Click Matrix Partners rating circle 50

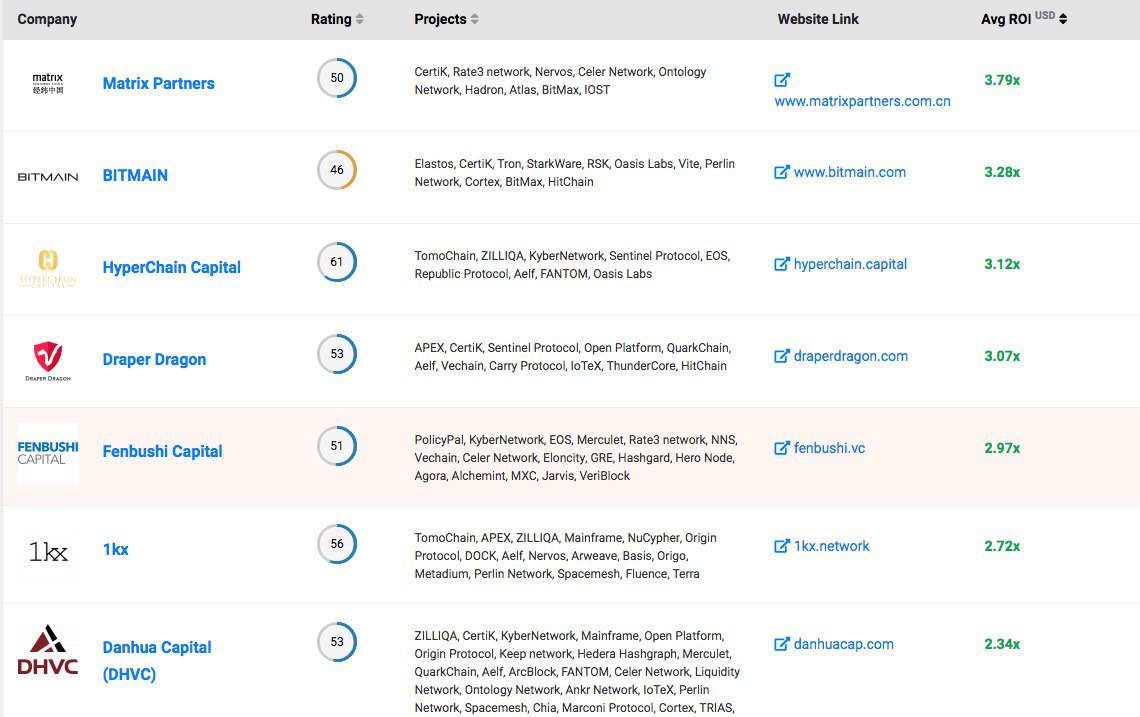click(x=337, y=78)
